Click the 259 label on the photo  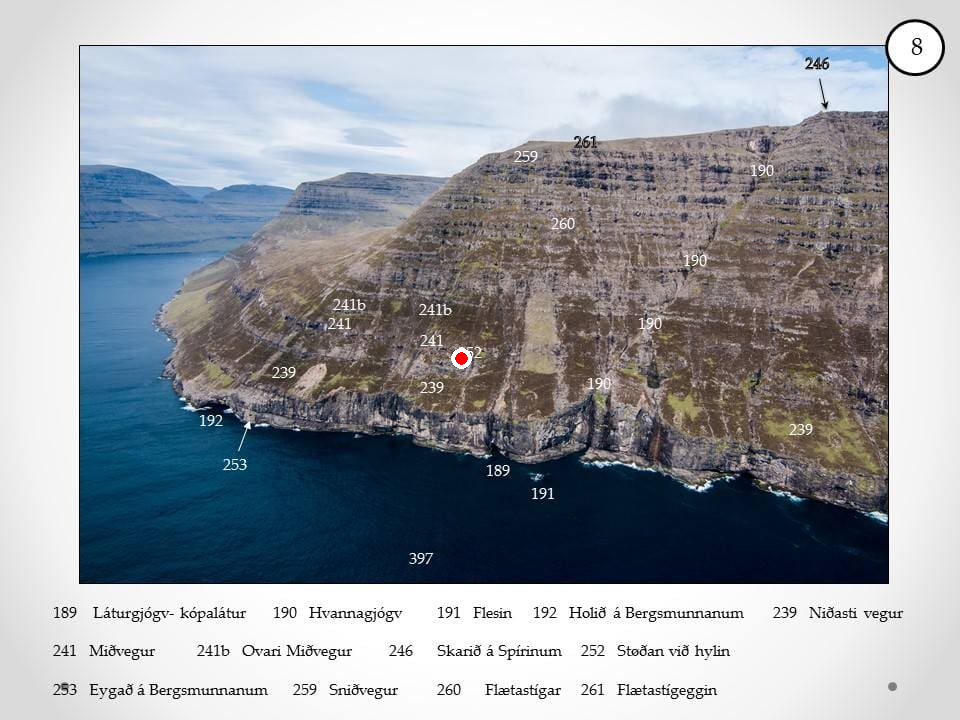[x=526, y=157]
